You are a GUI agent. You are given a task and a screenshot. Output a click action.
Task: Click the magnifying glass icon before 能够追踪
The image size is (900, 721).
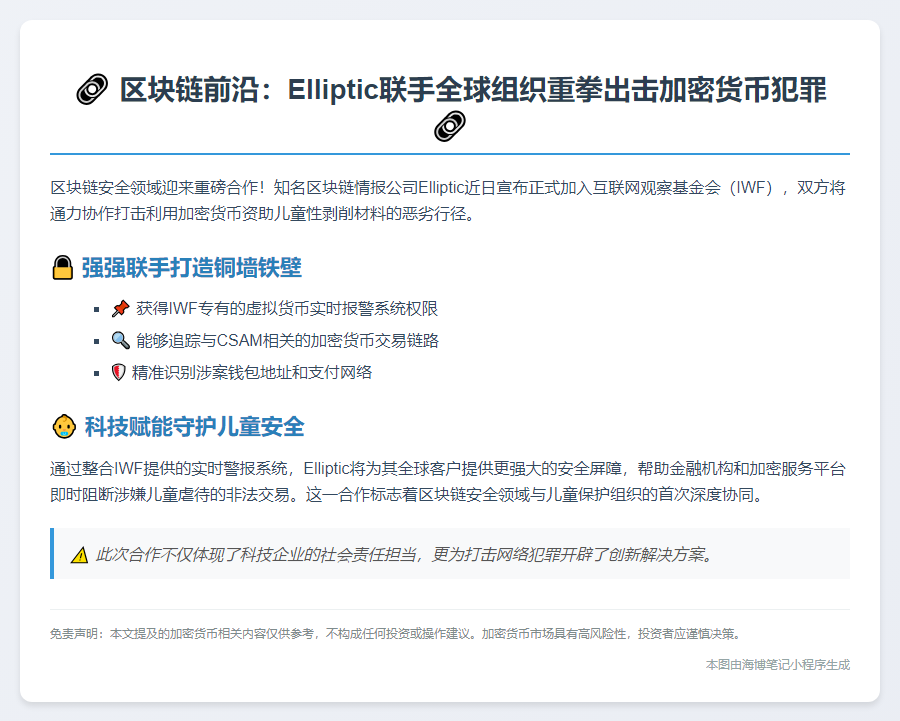pos(121,340)
